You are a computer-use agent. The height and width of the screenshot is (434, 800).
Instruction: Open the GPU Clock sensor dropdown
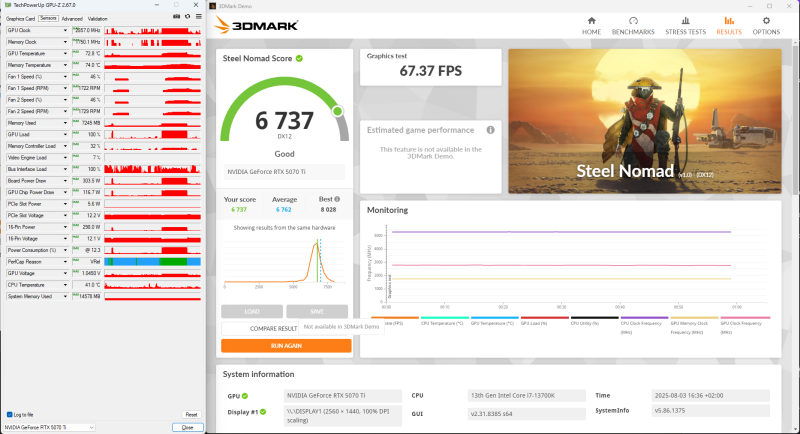point(65,31)
